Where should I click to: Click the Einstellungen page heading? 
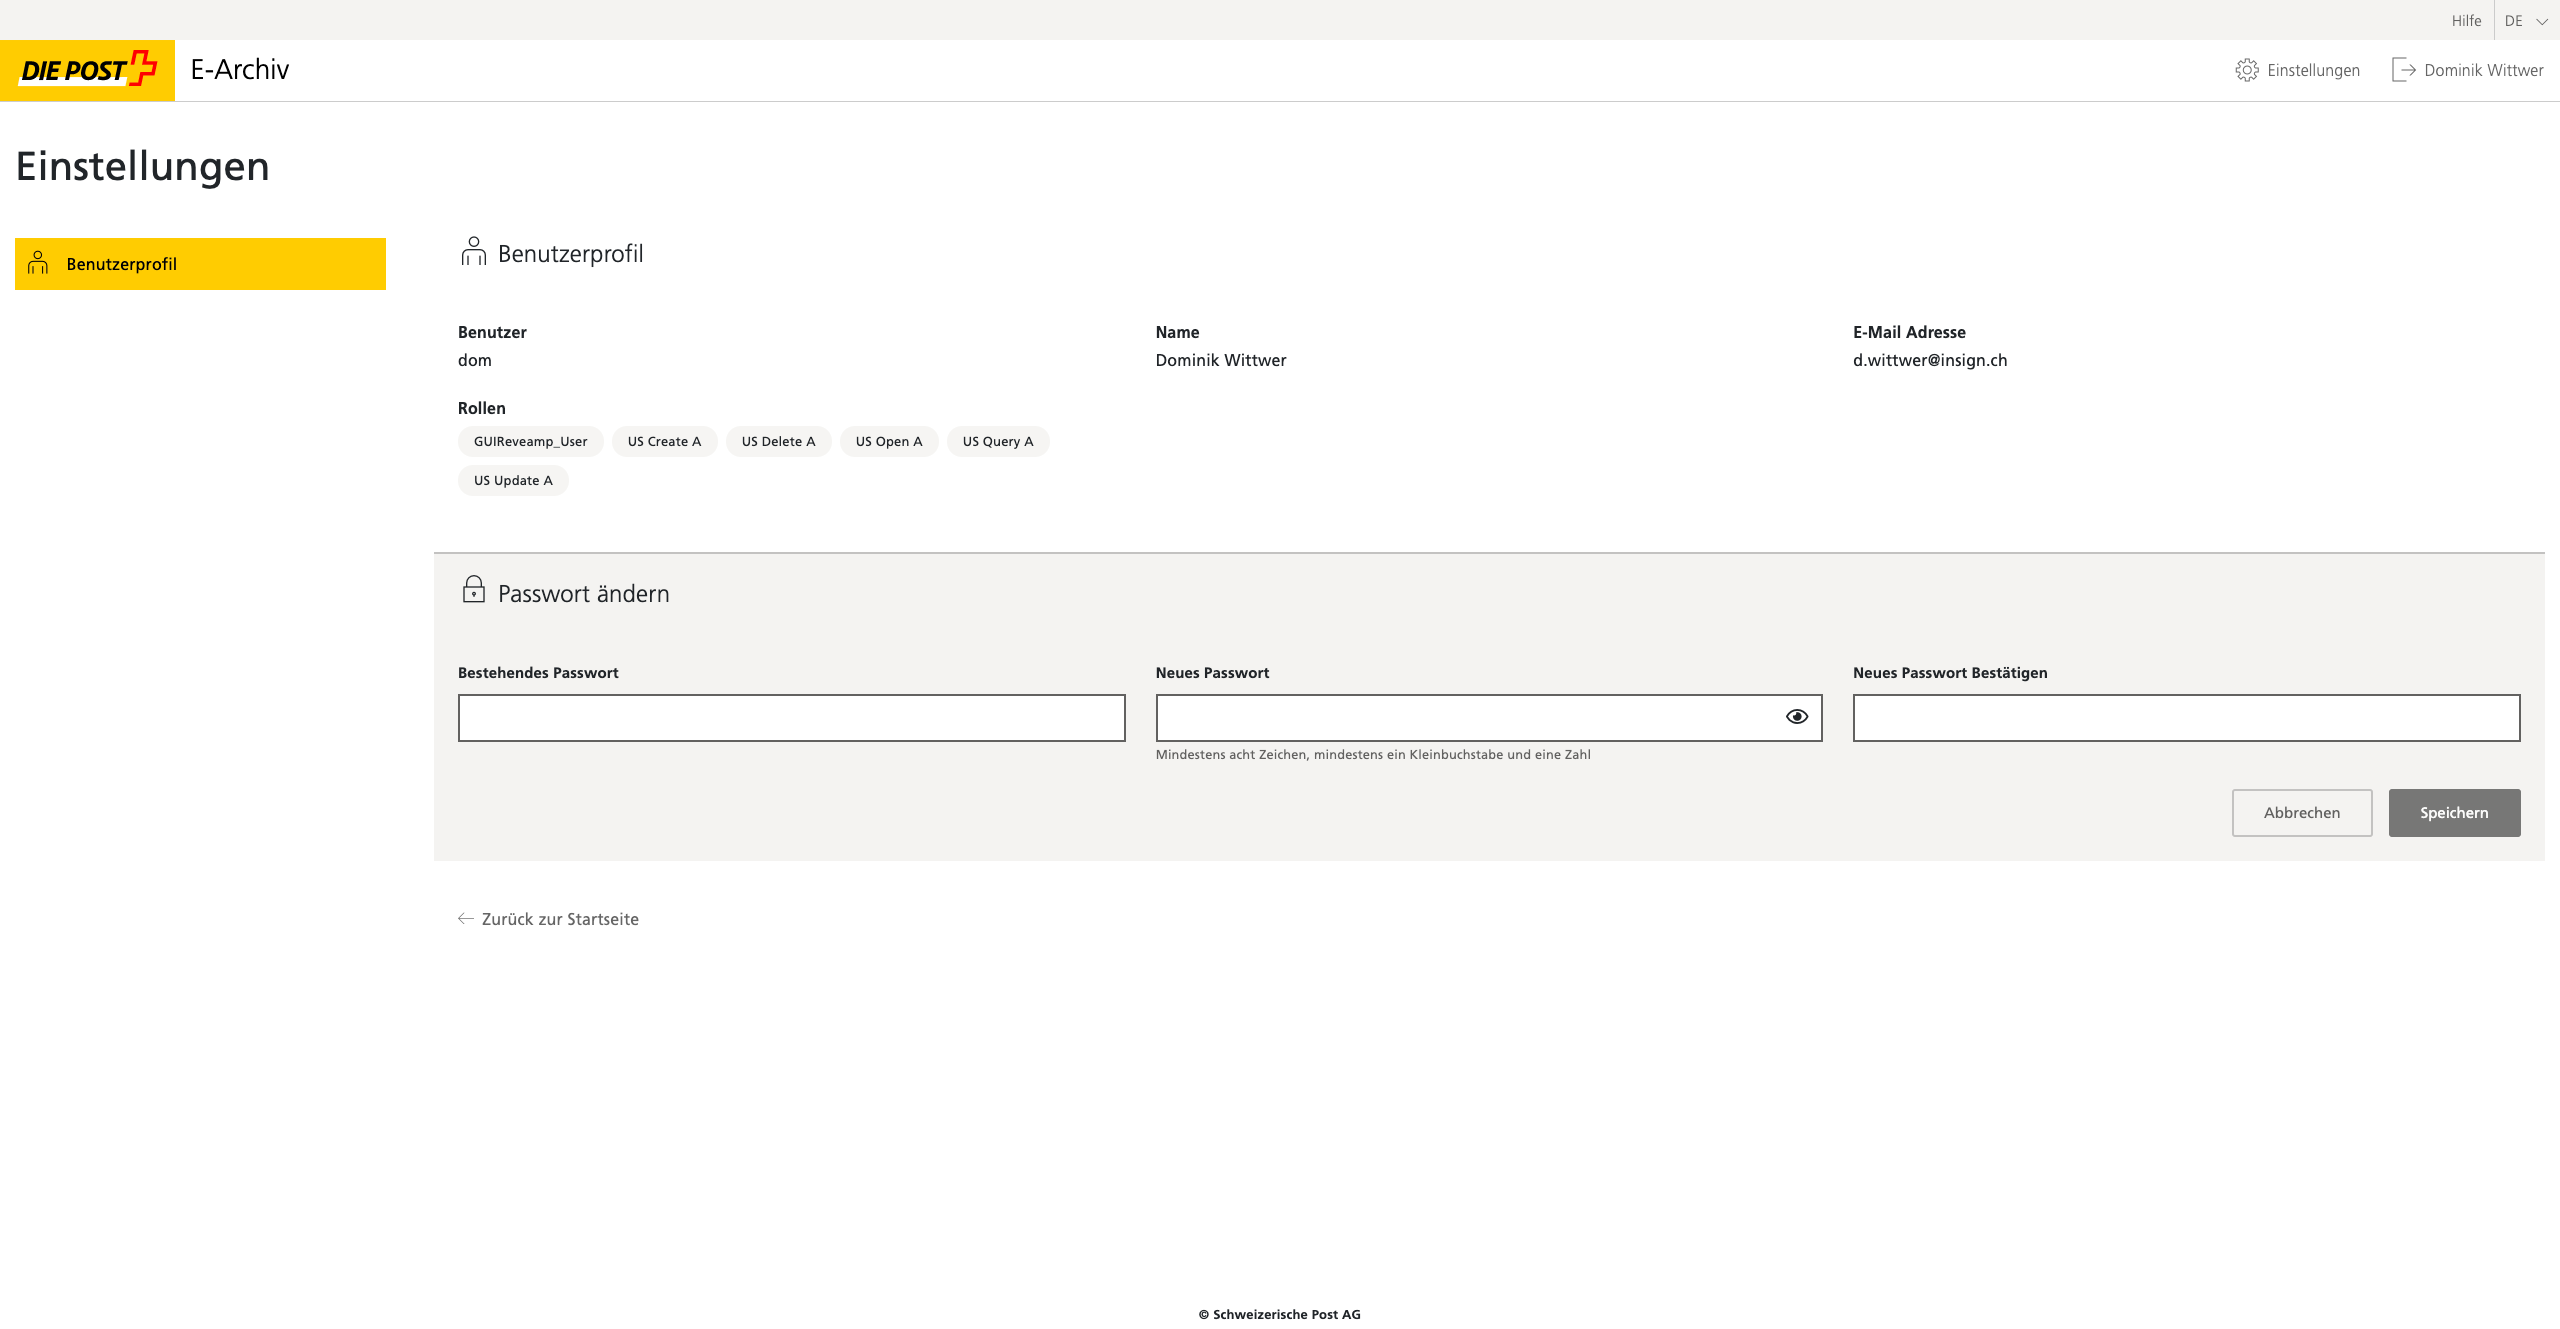pos(143,166)
